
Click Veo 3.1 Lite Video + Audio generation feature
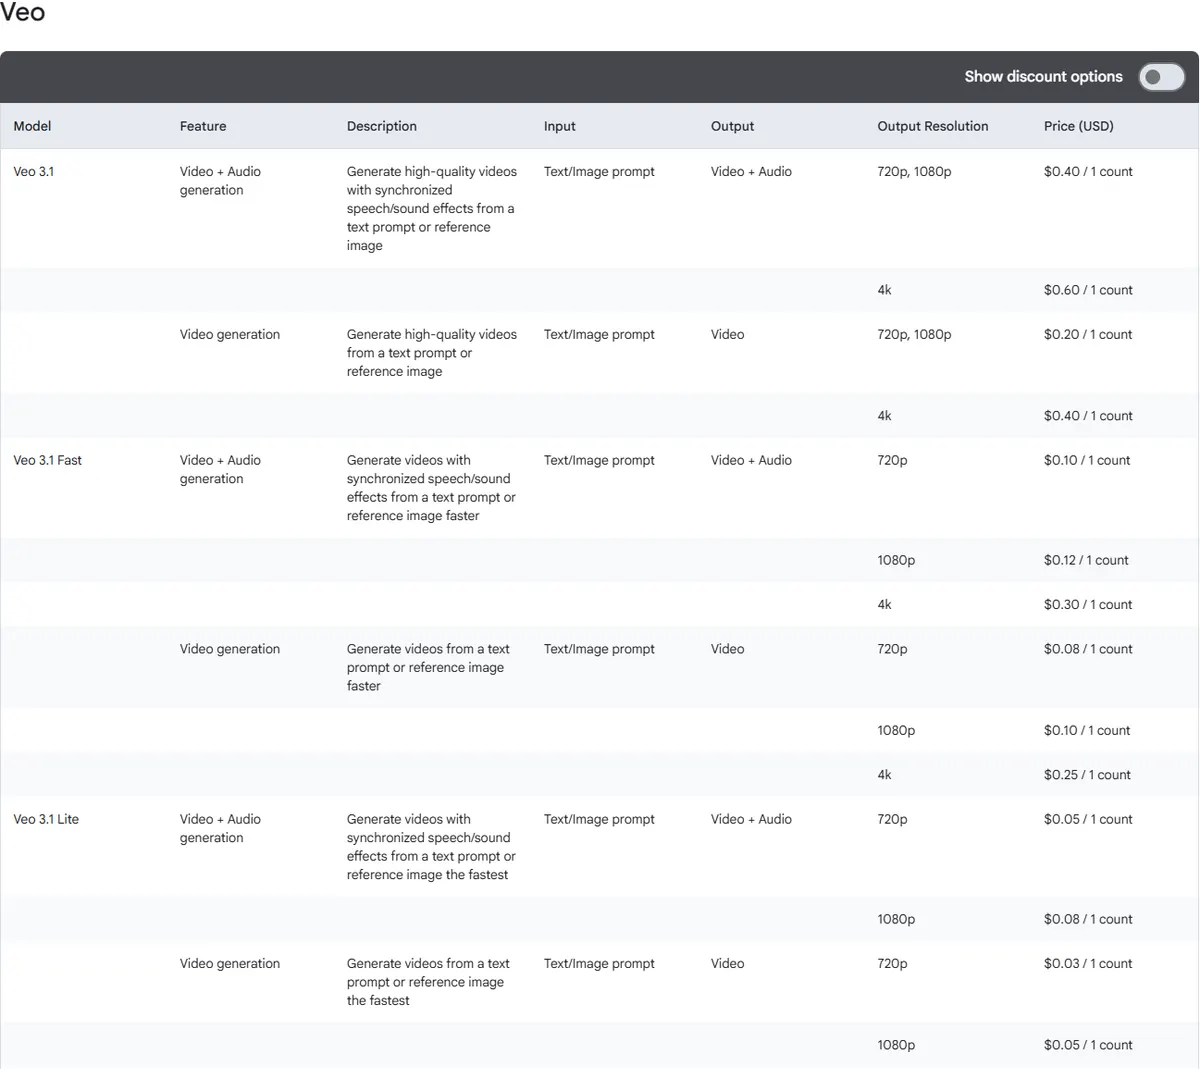[x=220, y=829]
